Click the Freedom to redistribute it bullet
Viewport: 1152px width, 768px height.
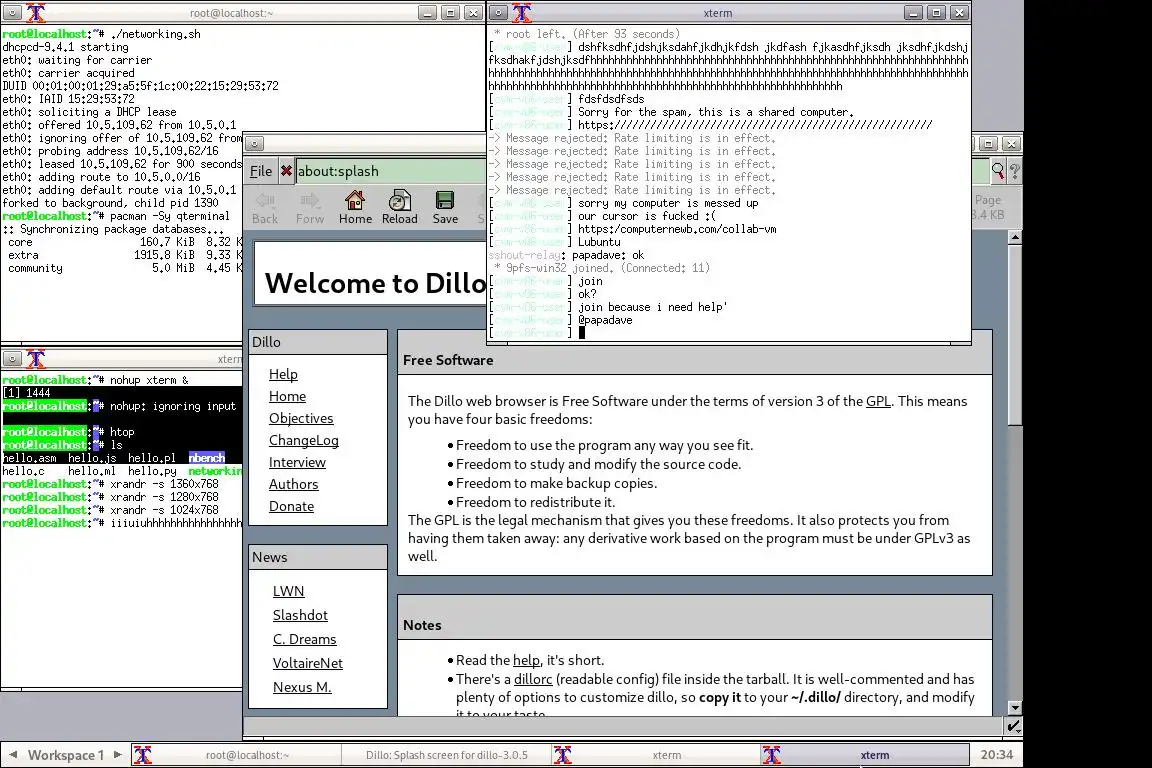pos(535,503)
